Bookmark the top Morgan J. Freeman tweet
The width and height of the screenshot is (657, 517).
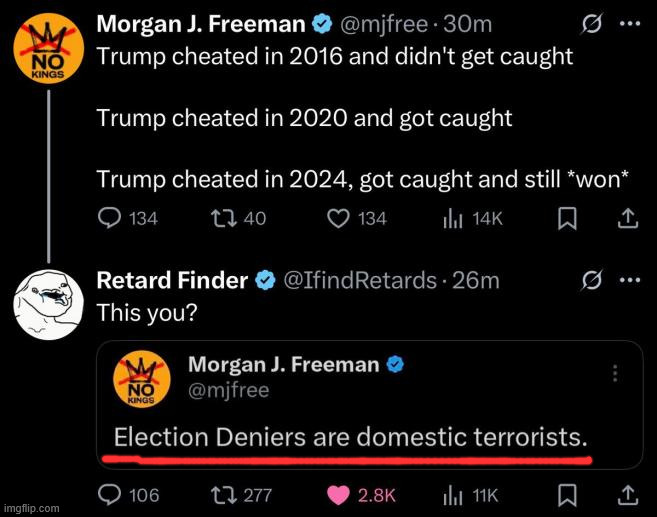click(x=567, y=219)
